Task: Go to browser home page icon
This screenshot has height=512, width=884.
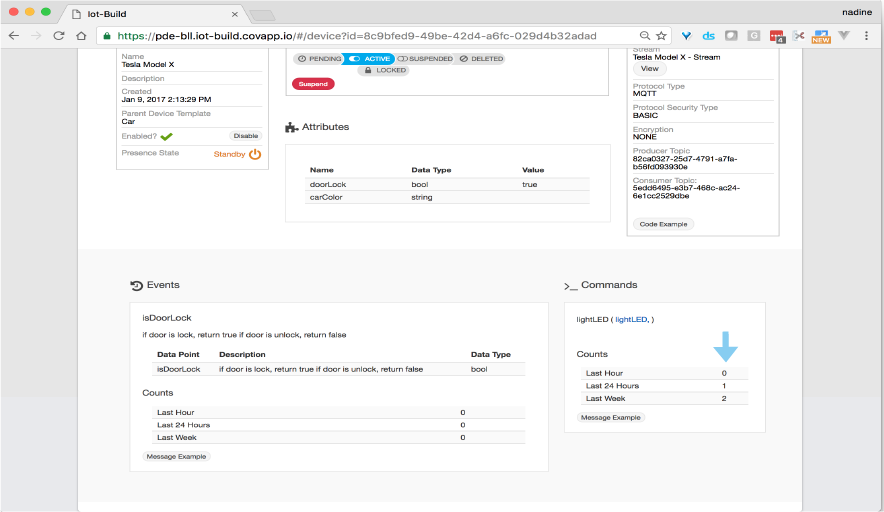Action: point(82,35)
